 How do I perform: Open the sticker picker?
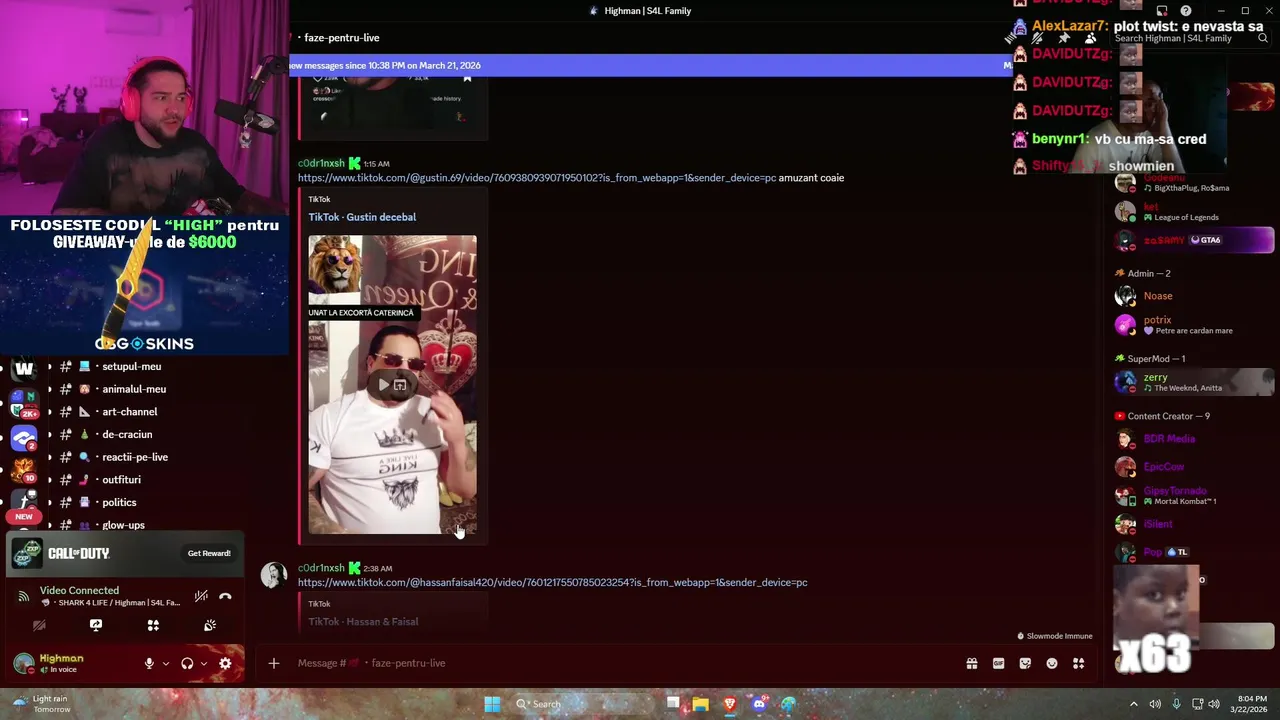1025,663
